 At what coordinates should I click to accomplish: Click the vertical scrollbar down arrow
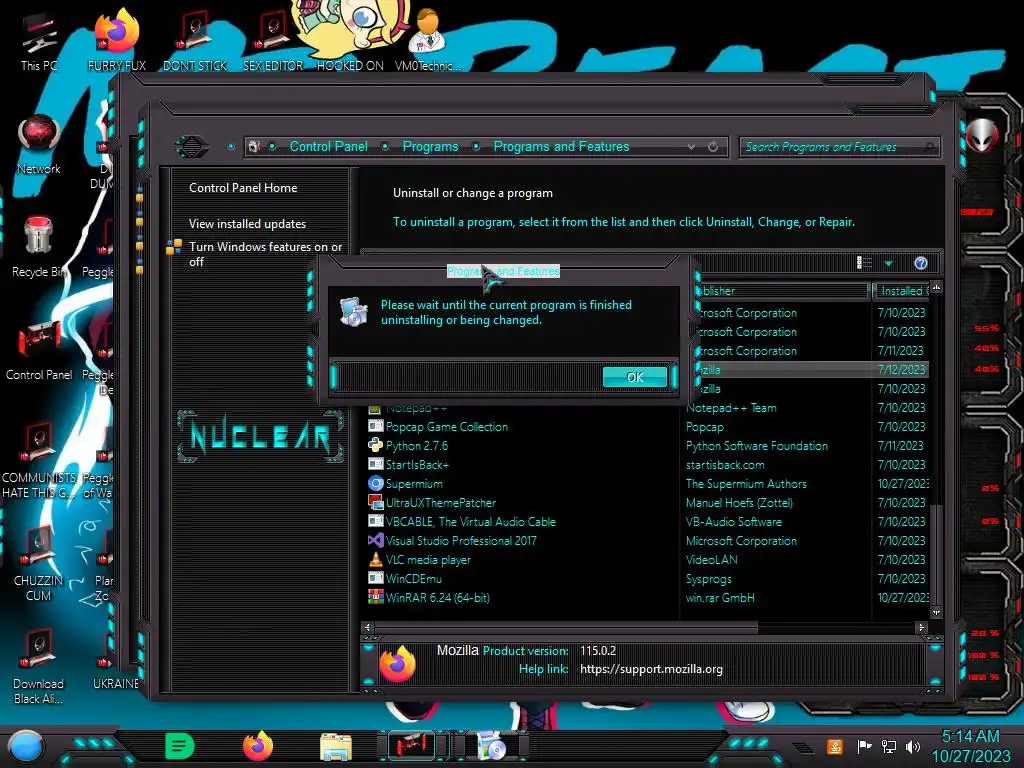[x=936, y=613]
